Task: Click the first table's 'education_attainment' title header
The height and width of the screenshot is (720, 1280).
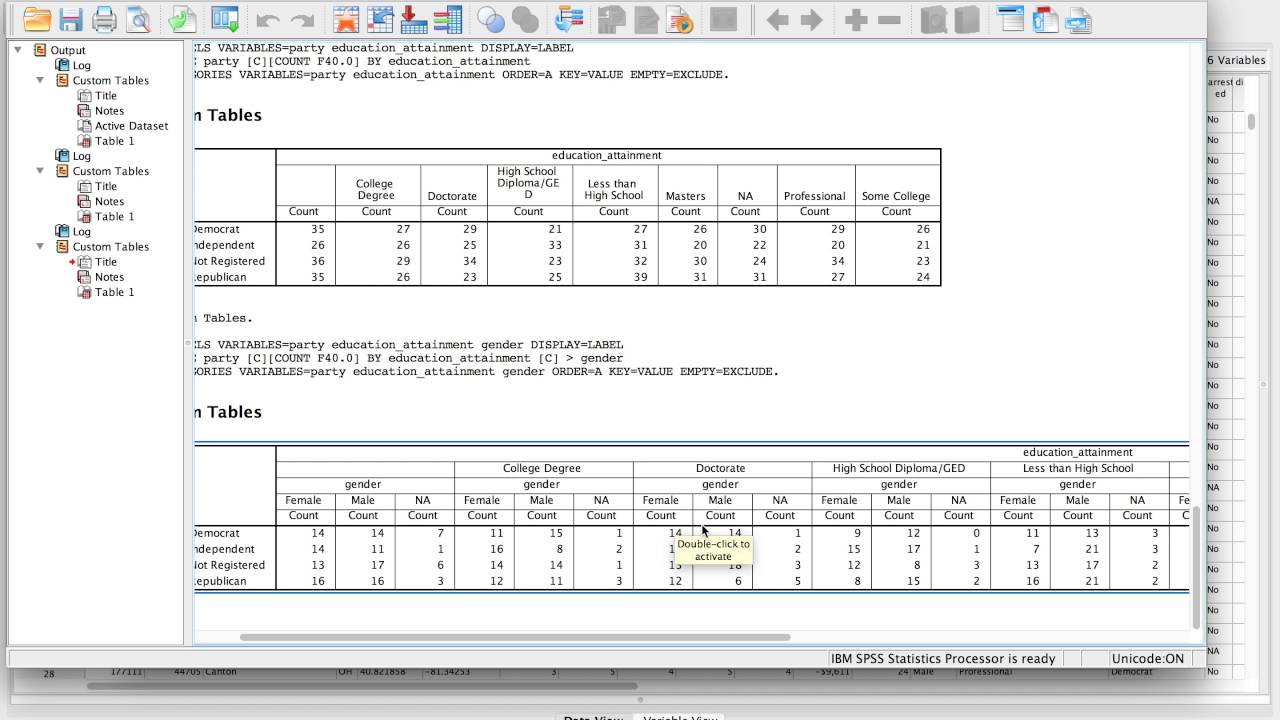Action: pyautogui.click(x=607, y=155)
